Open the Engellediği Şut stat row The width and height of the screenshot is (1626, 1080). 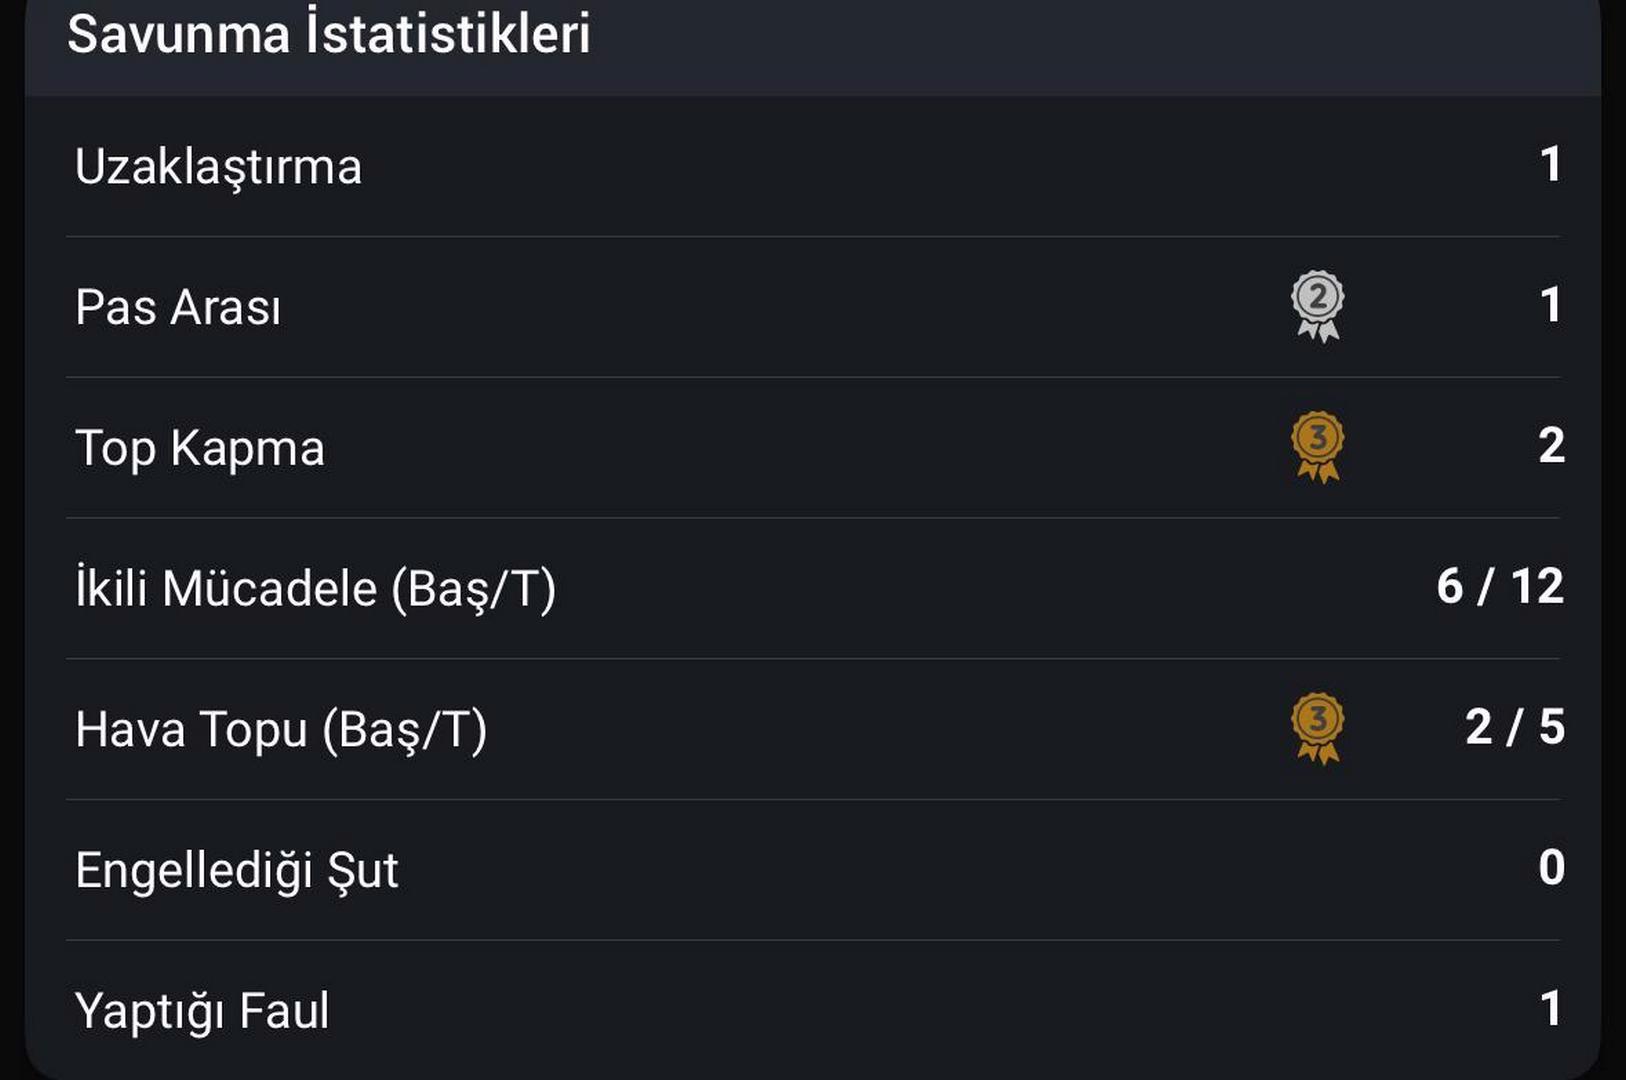tap(813, 870)
